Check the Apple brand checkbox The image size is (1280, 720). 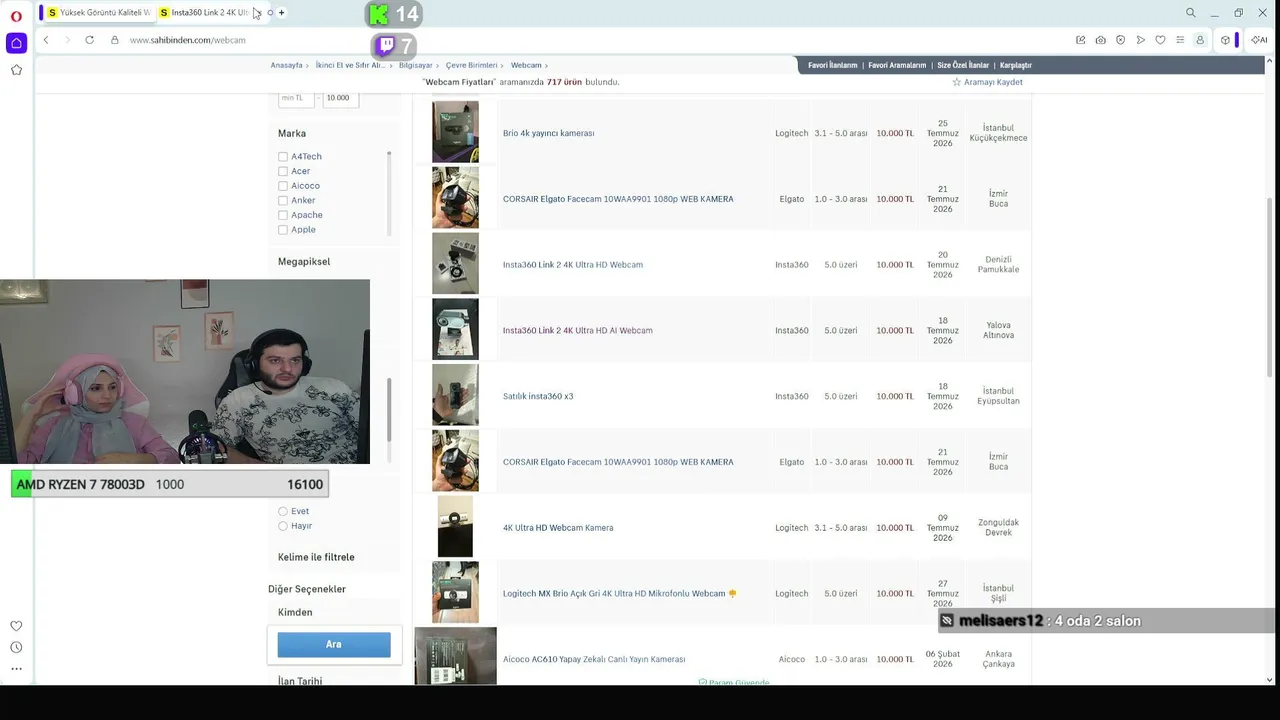point(283,230)
